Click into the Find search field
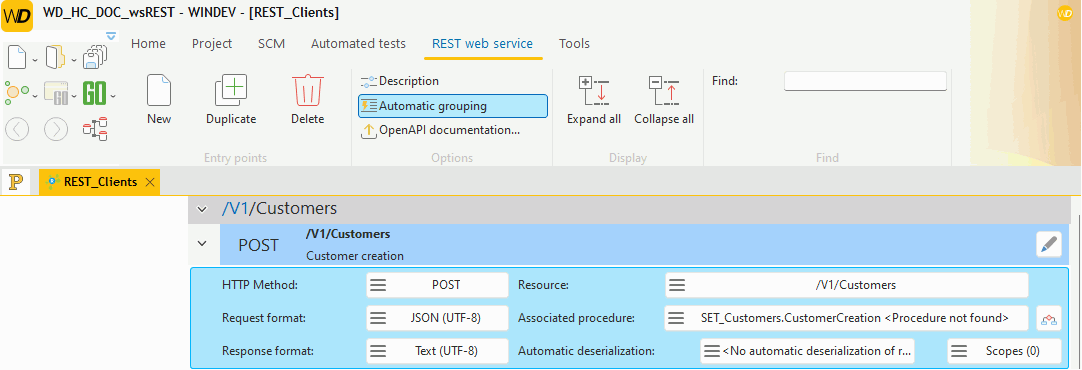This screenshot has height=370, width=1082. click(x=865, y=81)
